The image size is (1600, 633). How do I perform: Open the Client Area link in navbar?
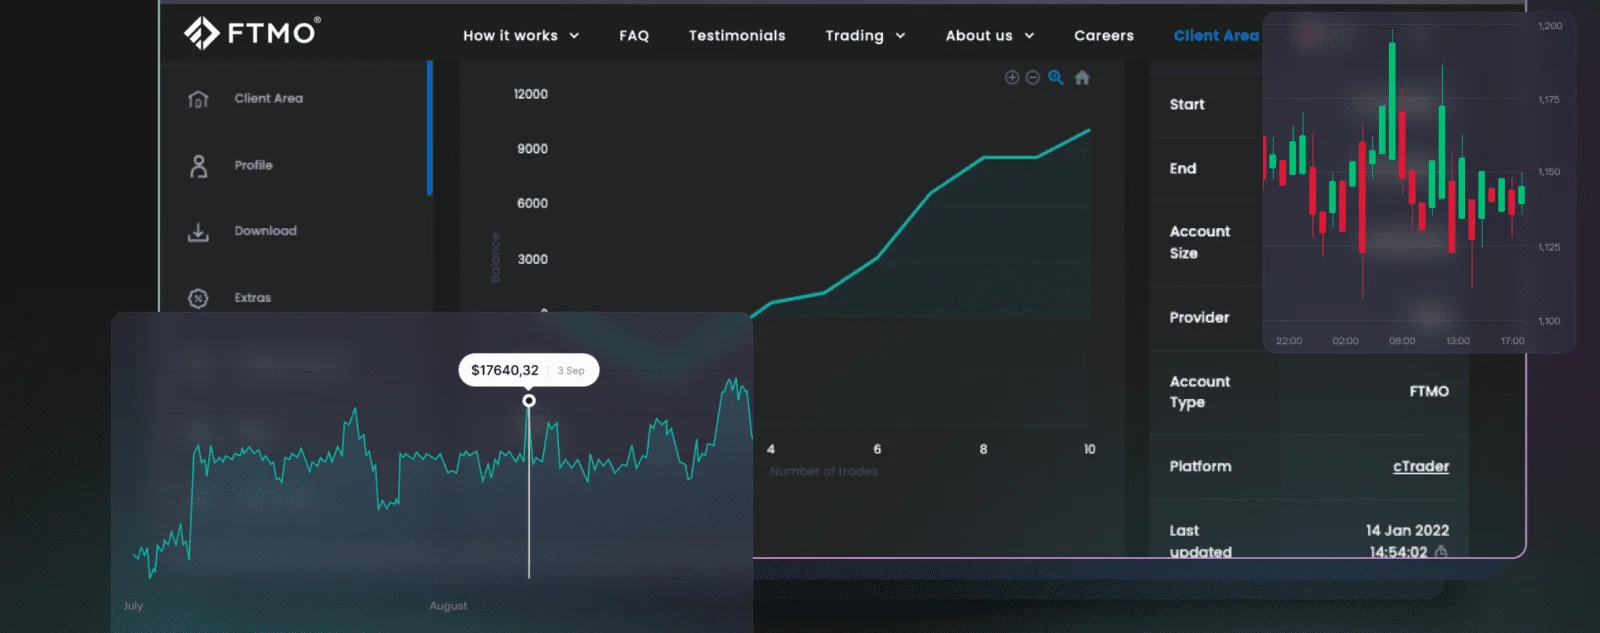point(1215,36)
